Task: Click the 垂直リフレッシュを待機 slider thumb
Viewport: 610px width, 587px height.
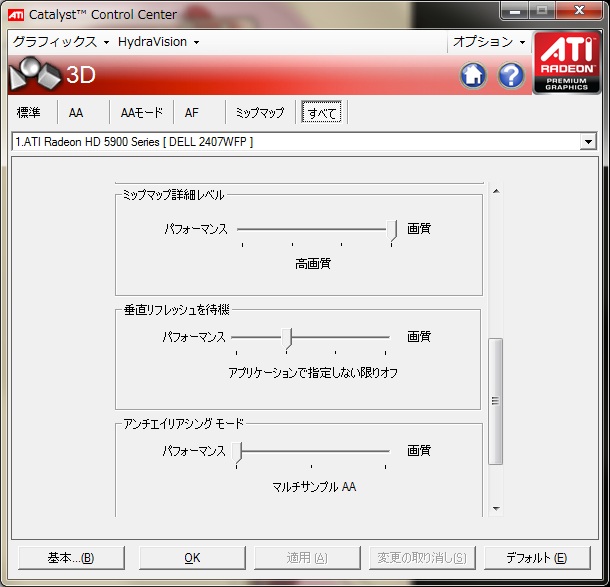Action: click(287, 338)
